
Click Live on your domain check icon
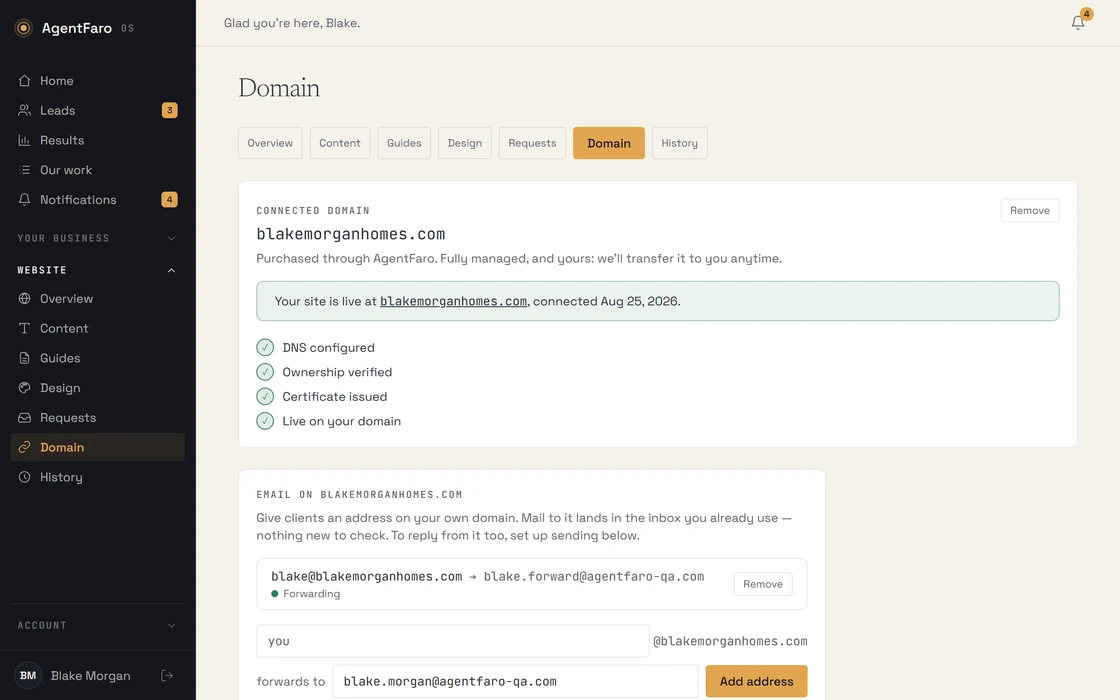[265, 421]
